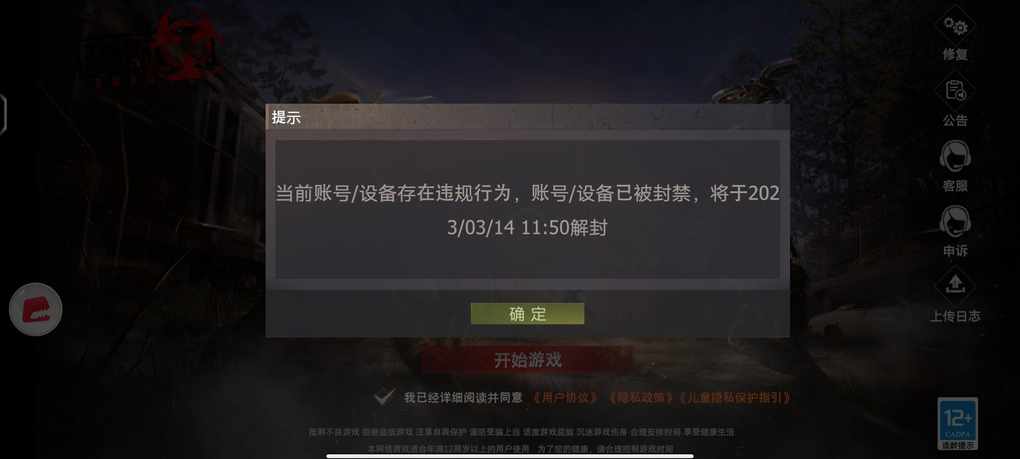This screenshot has width=1020, height=459.
Task: Click the 我已经详细阅读并同意 agreement label
Action: tap(463, 397)
